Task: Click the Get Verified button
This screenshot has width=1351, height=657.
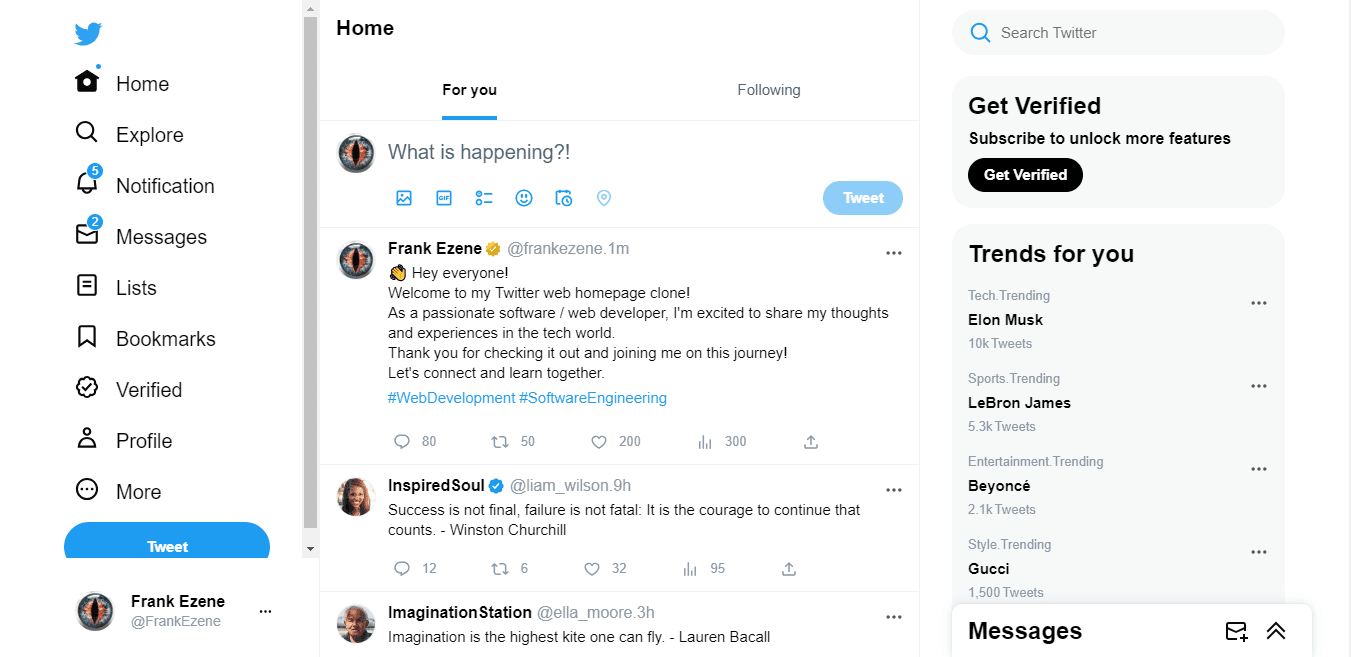Action: coord(1025,175)
